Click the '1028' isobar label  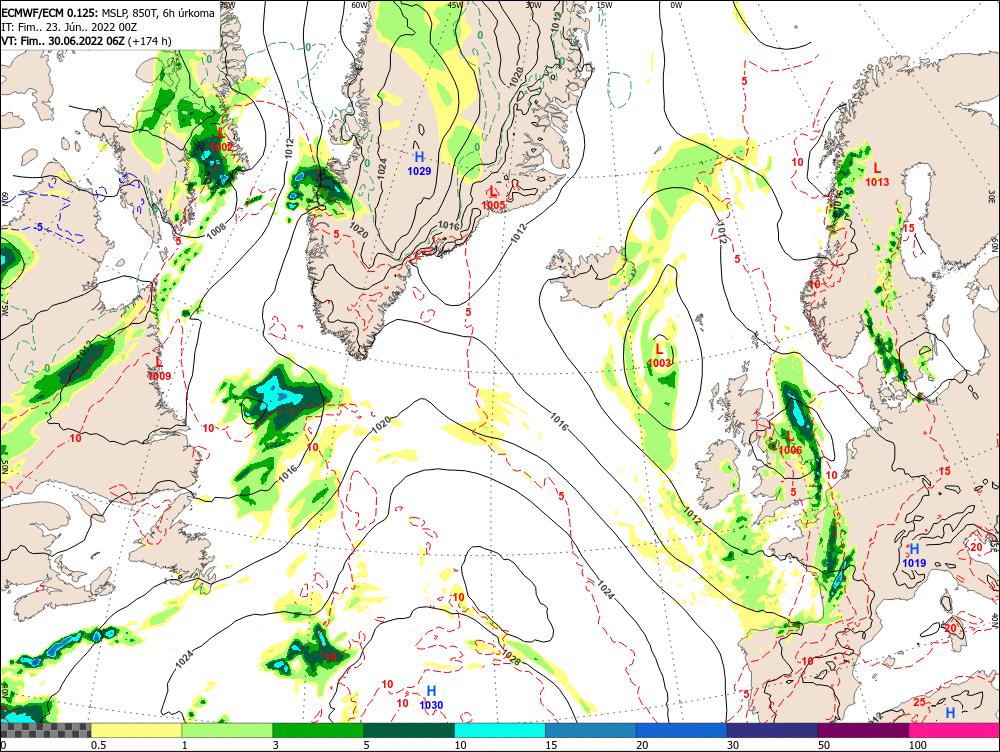click(x=511, y=657)
